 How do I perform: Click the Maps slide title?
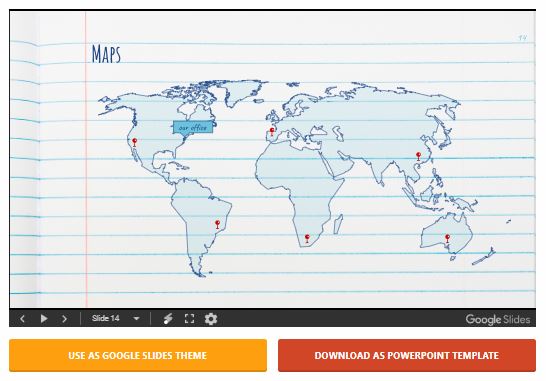[106, 54]
